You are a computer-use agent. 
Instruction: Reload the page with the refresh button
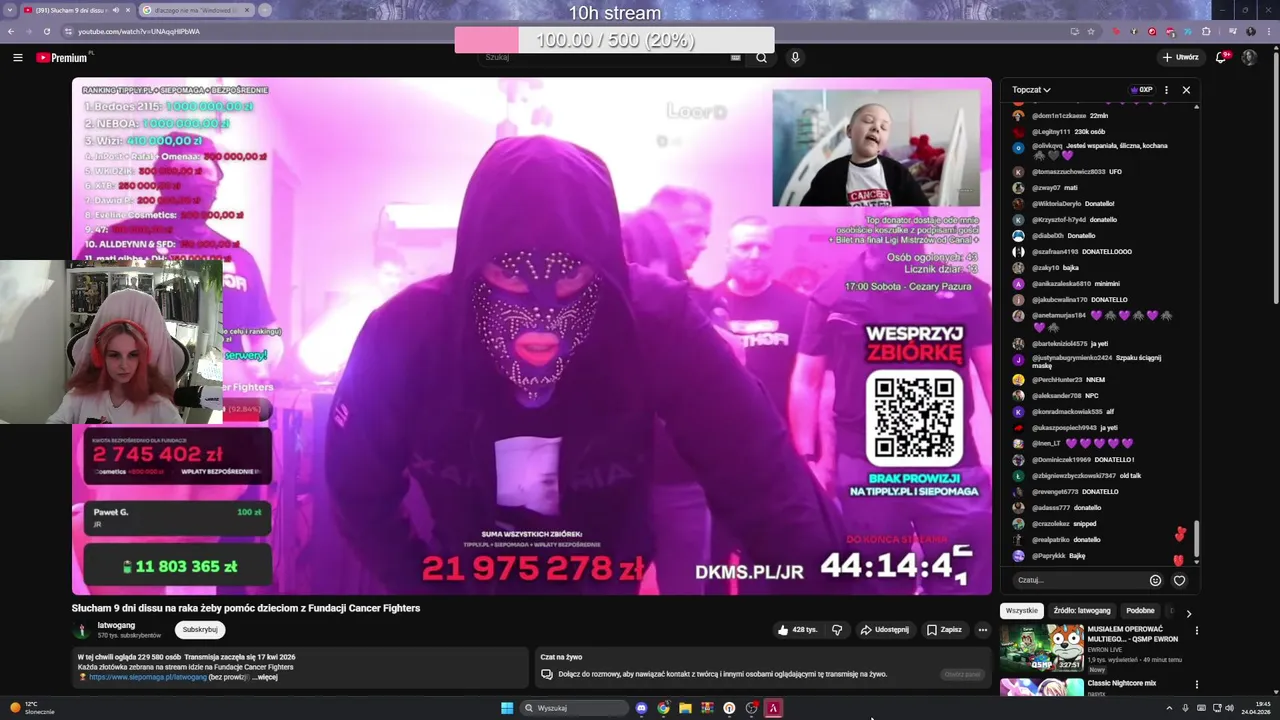click(47, 31)
